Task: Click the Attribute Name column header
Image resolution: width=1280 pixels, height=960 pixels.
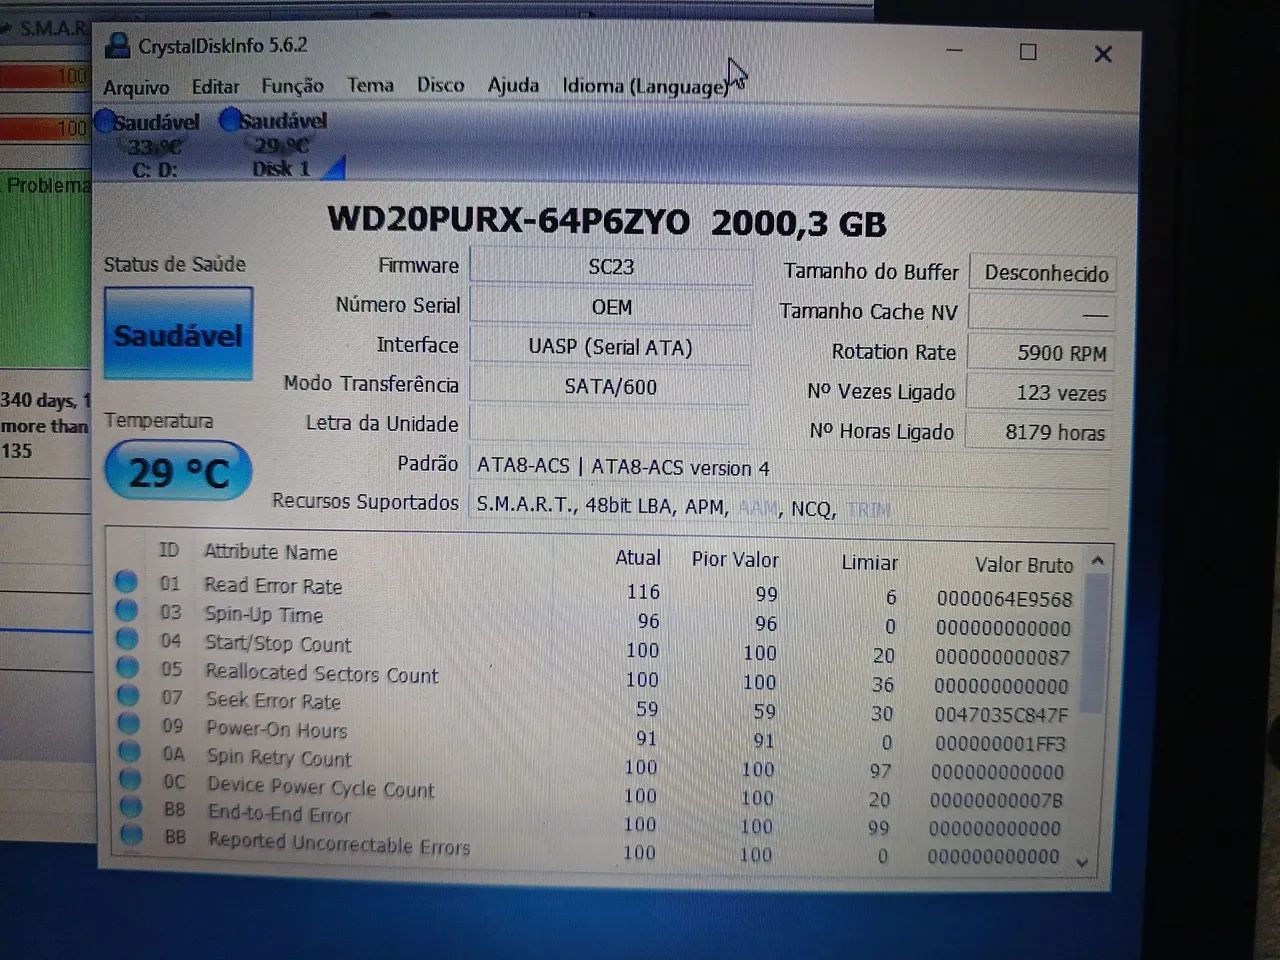Action: click(x=271, y=552)
